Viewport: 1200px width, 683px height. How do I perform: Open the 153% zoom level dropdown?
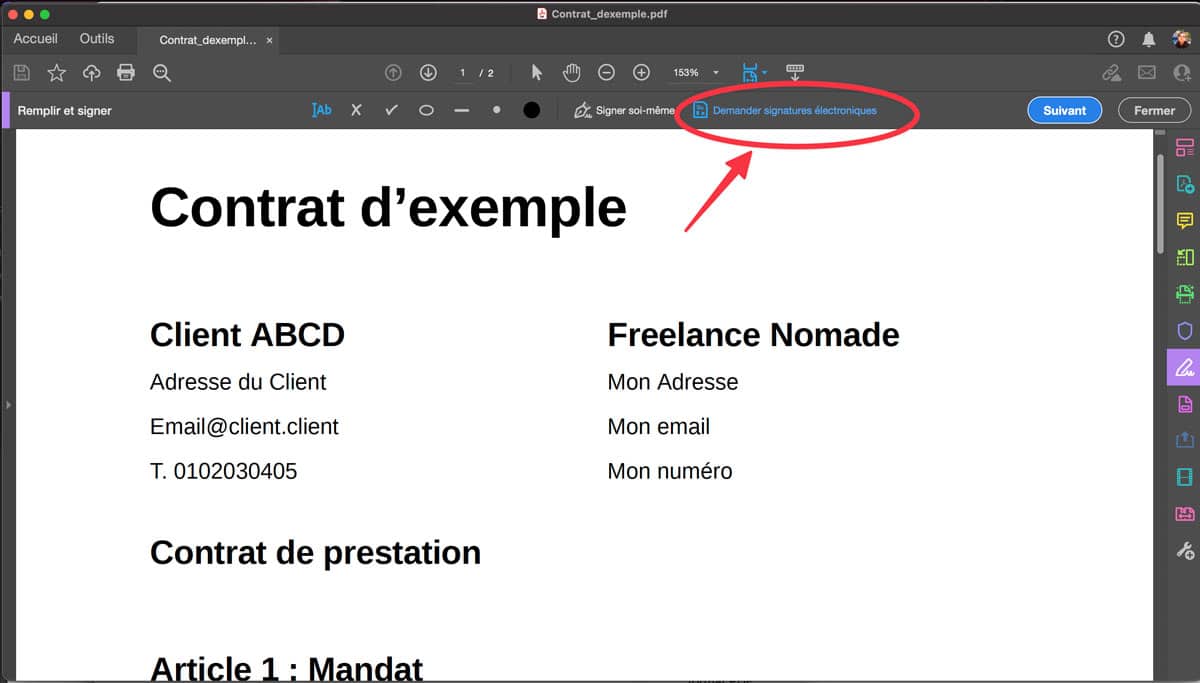click(x=715, y=73)
